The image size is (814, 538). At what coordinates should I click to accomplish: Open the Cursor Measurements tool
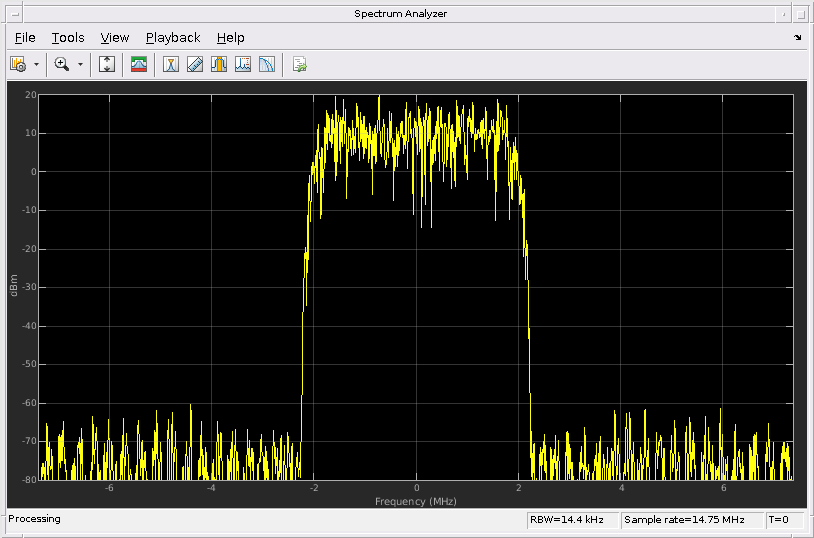pyautogui.click(x=171, y=64)
